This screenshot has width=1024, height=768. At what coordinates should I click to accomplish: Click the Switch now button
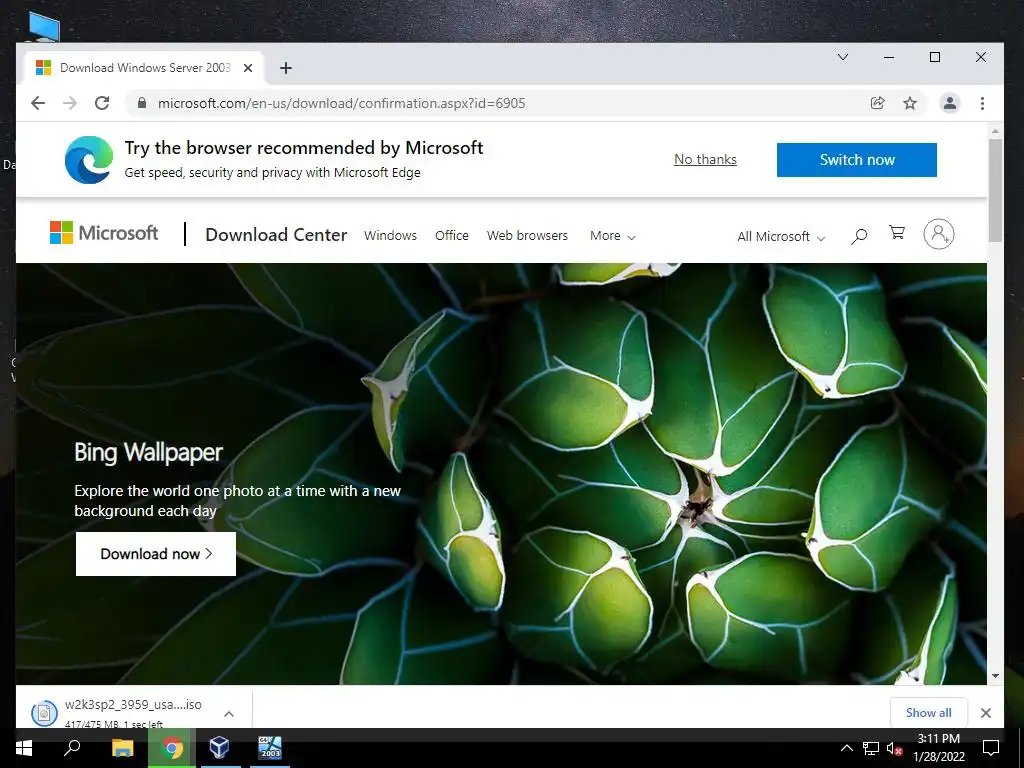point(857,160)
